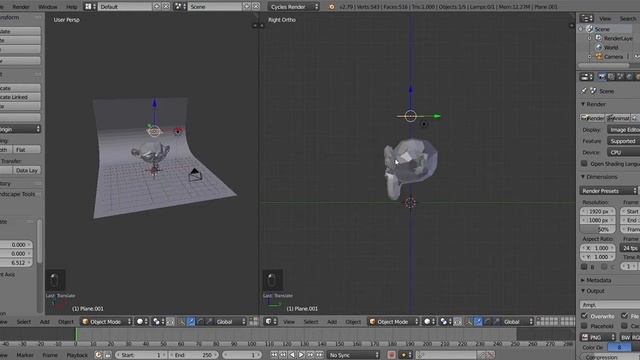Enable Open Shading Language checkbox
Image resolution: width=640 pixels, height=360 pixels.
tap(584, 163)
